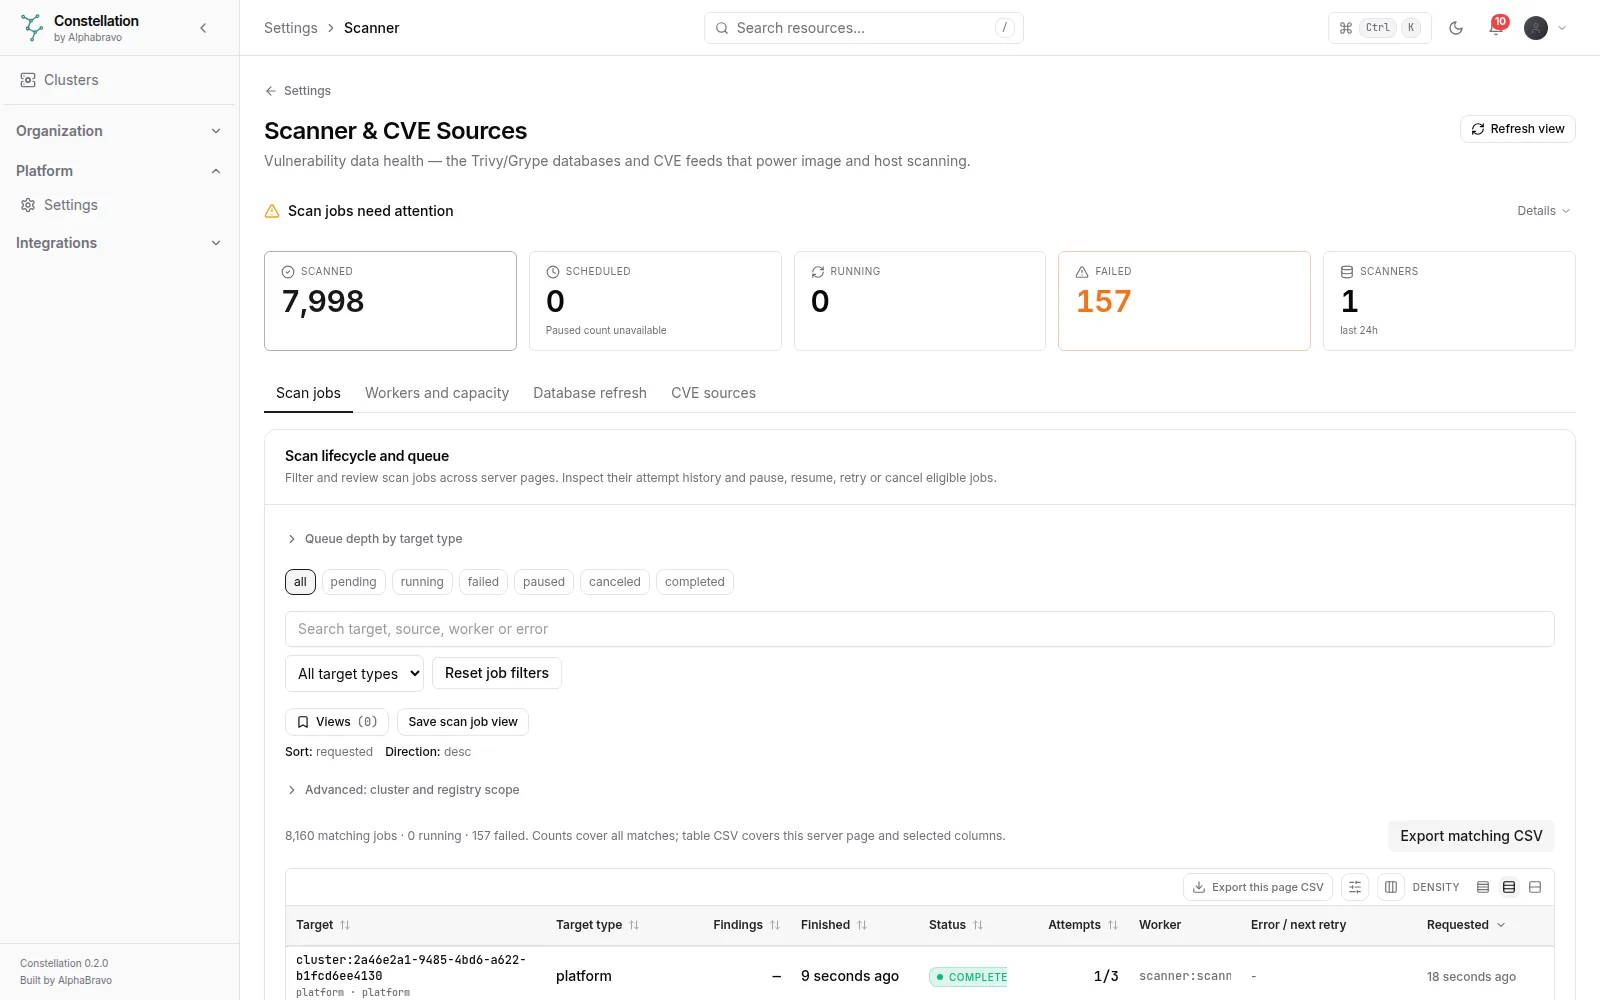
Task: Click Save scan job view
Action: [463, 722]
